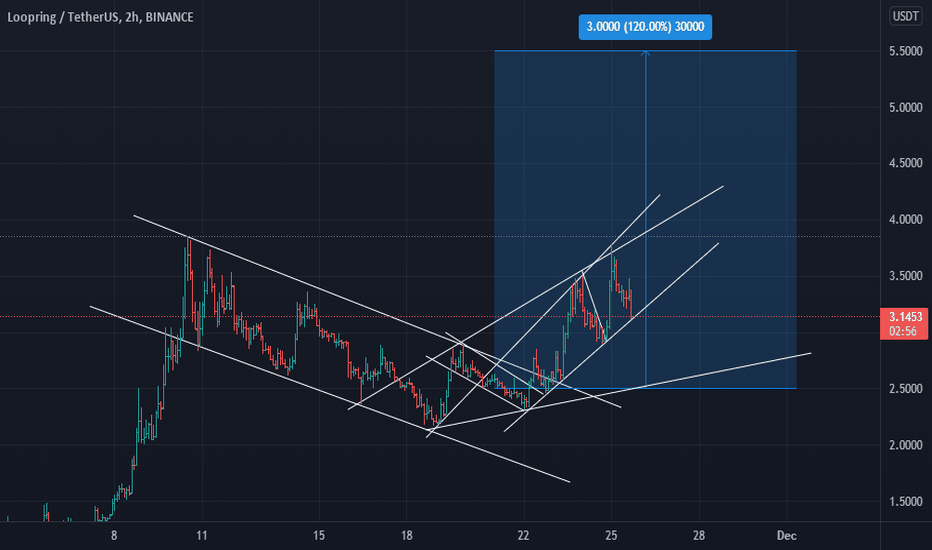Click the date label 25 on time axis
Image resolution: width=932 pixels, height=550 pixels.
(611, 536)
